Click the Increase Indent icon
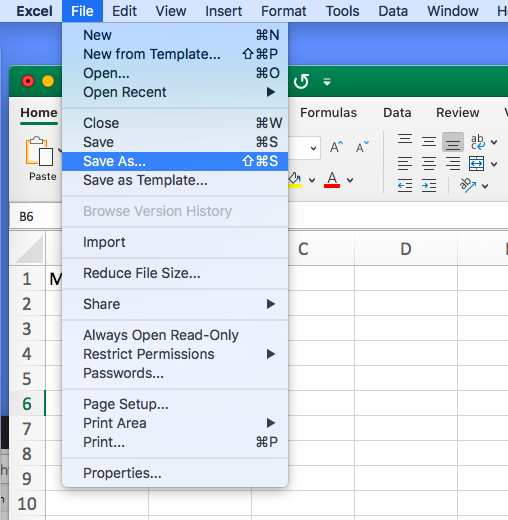 point(429,185)
